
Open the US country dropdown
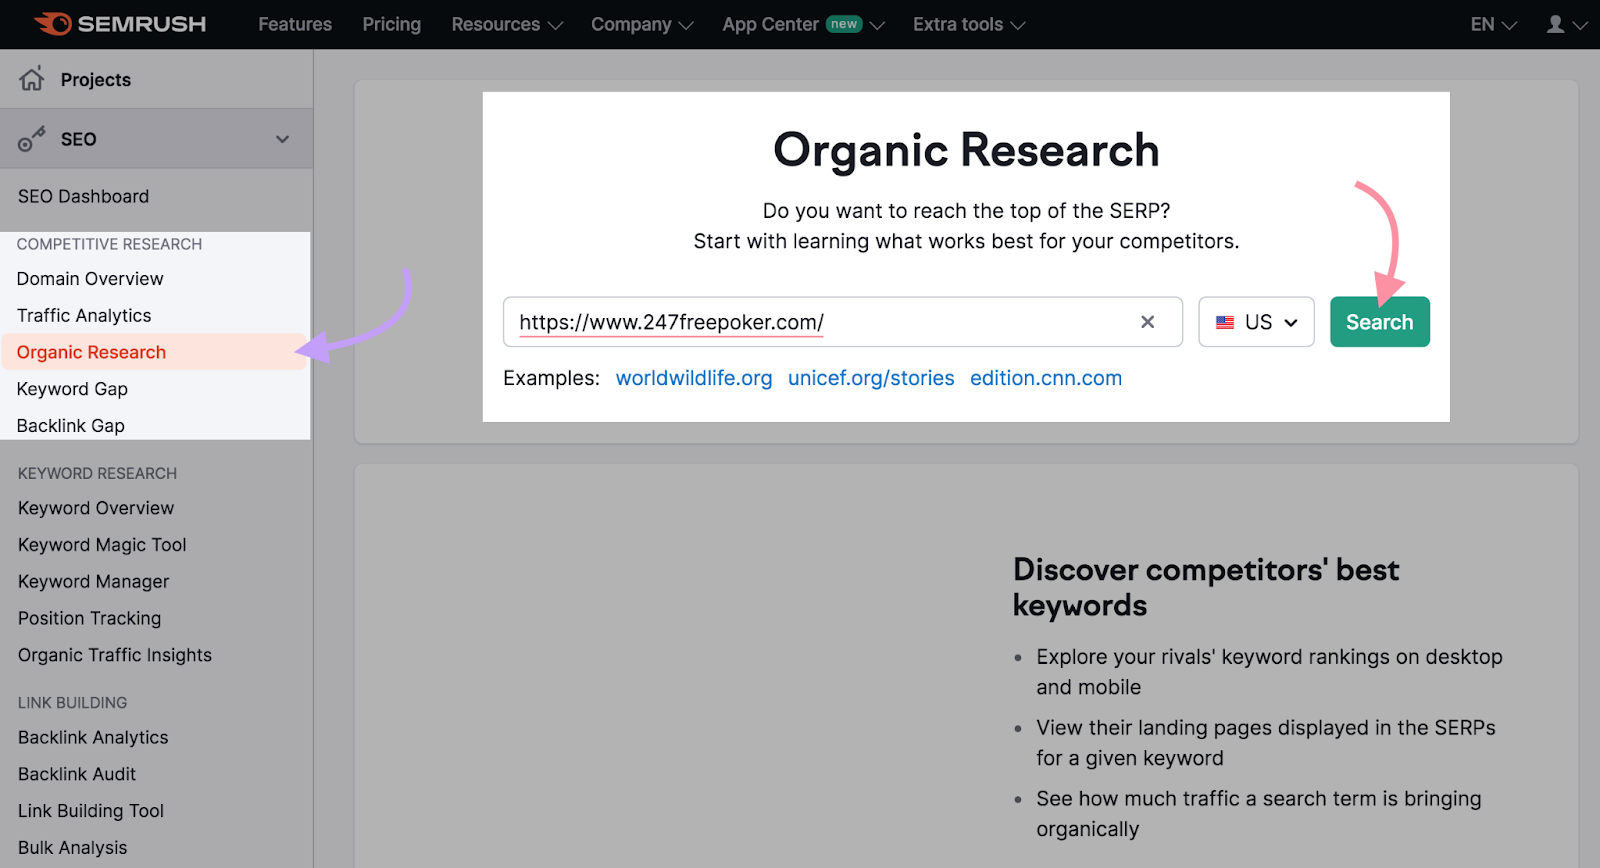click(1256, 322)
